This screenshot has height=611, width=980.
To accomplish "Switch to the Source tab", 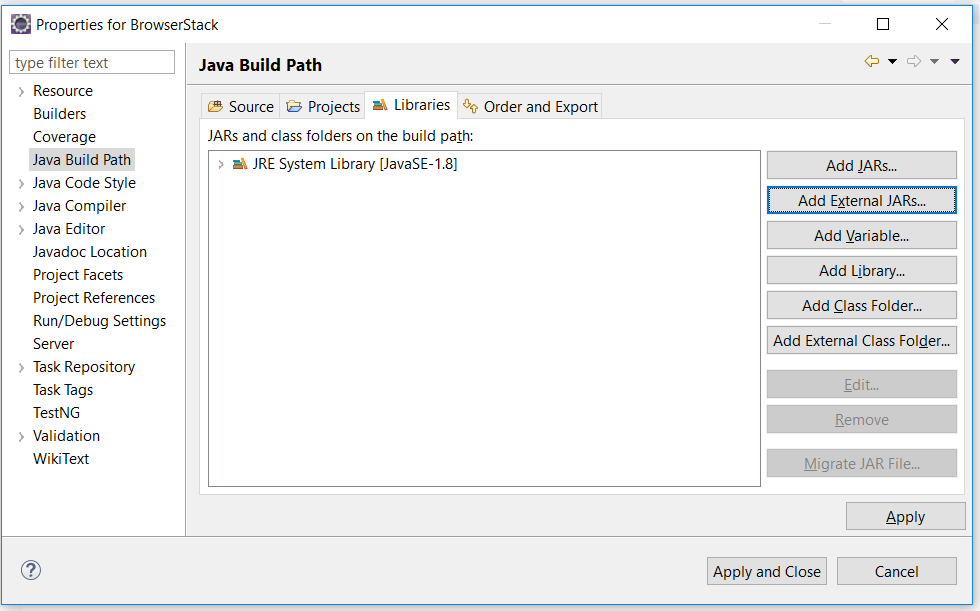I will point(241,106).
